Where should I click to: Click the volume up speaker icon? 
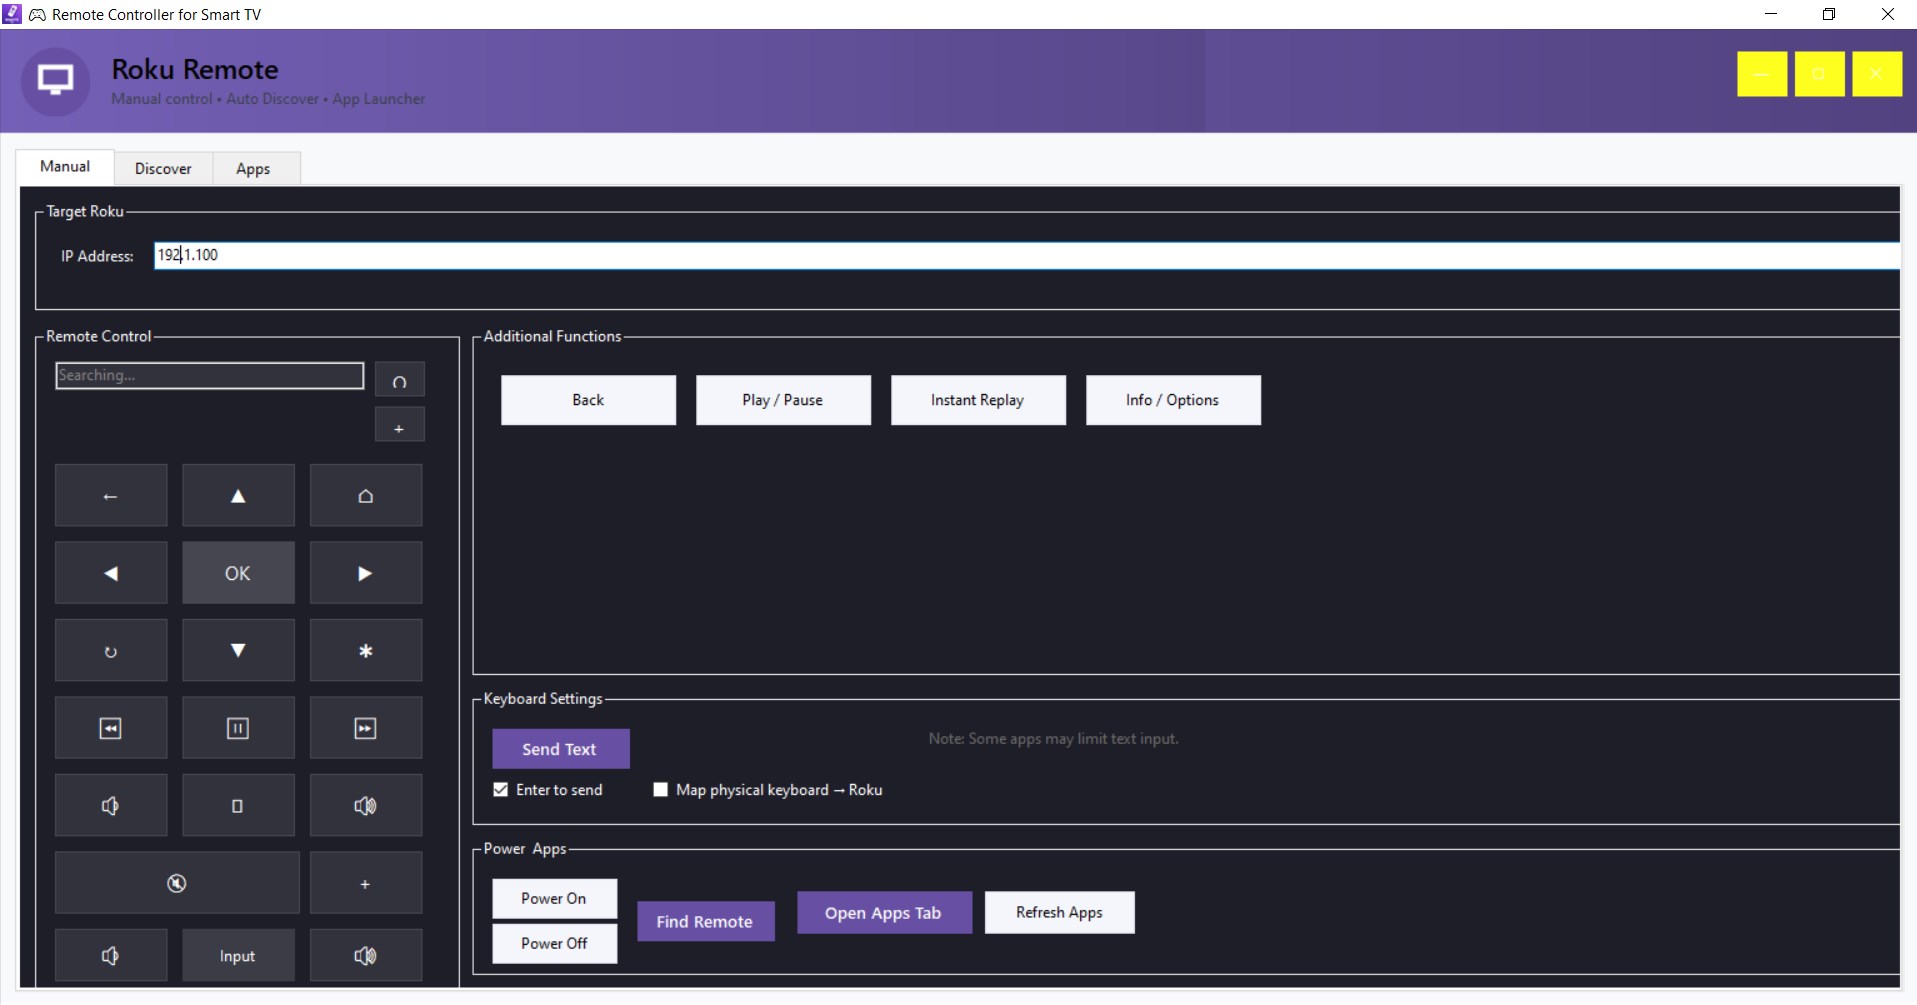[365, 805]
